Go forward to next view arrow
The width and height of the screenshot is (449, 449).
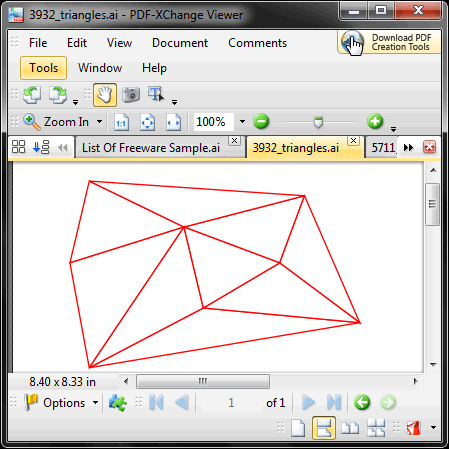[x=388, y=402]
